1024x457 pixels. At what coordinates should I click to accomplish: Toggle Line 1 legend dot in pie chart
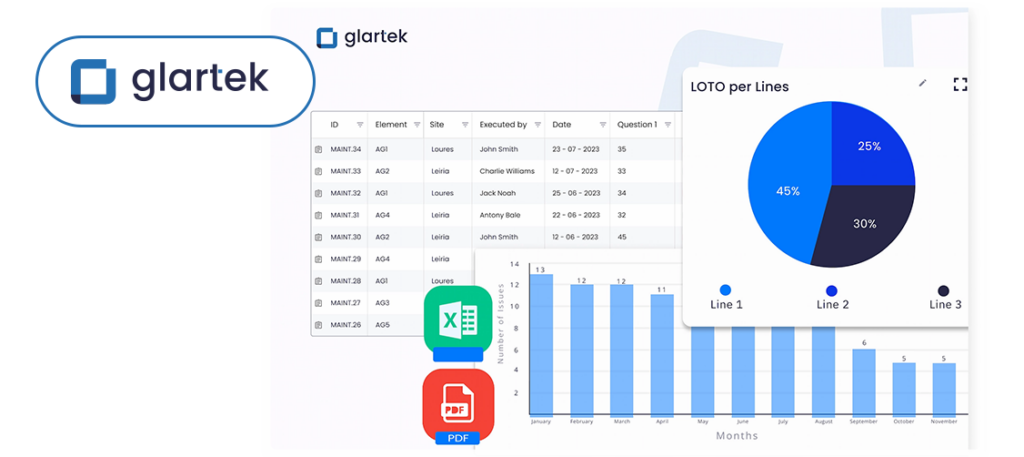click(725, 290)
